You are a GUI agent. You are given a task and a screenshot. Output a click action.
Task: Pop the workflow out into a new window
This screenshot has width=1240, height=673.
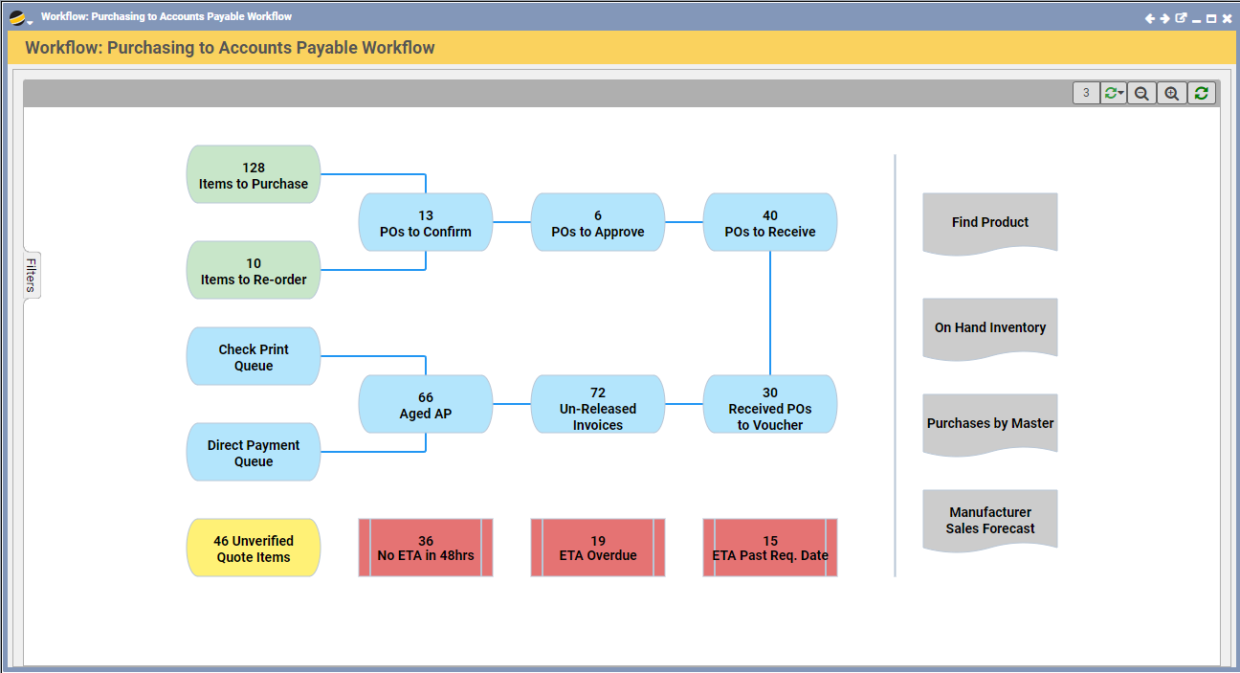[x=1181, y=17]
